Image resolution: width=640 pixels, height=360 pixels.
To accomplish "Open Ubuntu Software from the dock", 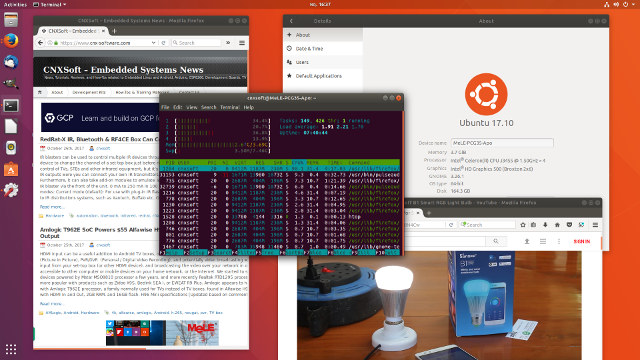I will [x=11, y=169].
